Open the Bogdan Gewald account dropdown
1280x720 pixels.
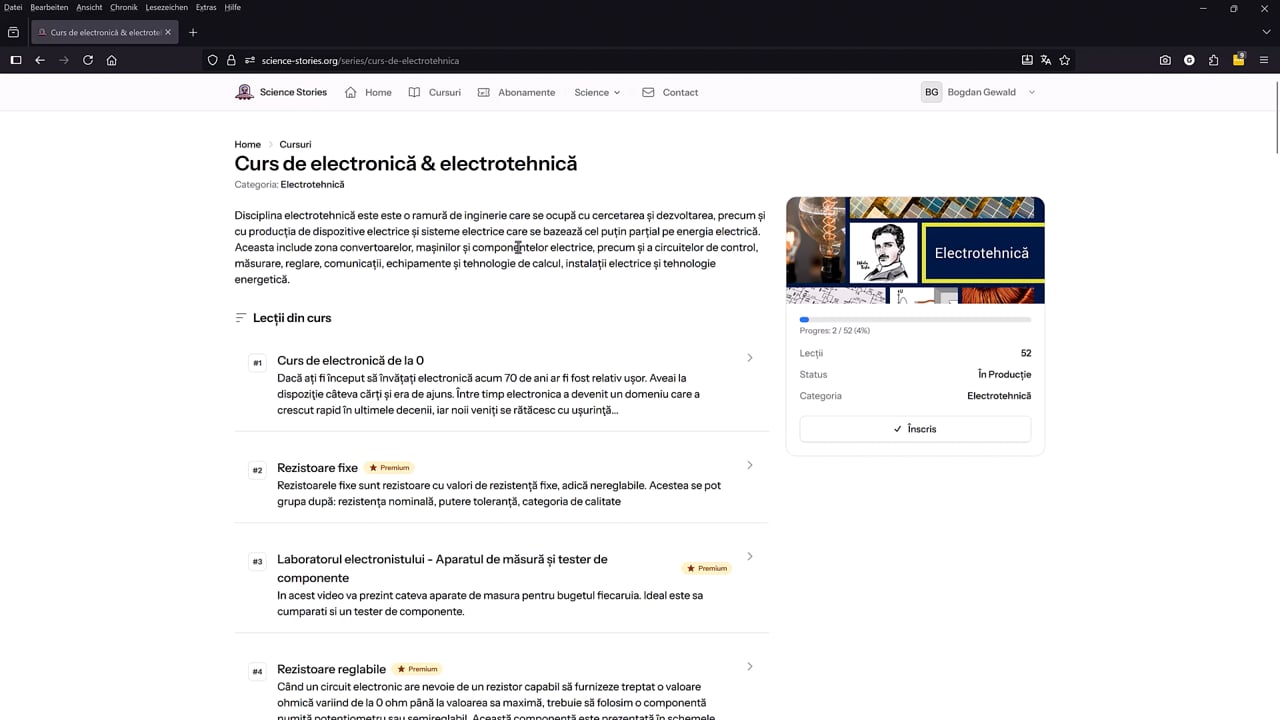point(978,92)
